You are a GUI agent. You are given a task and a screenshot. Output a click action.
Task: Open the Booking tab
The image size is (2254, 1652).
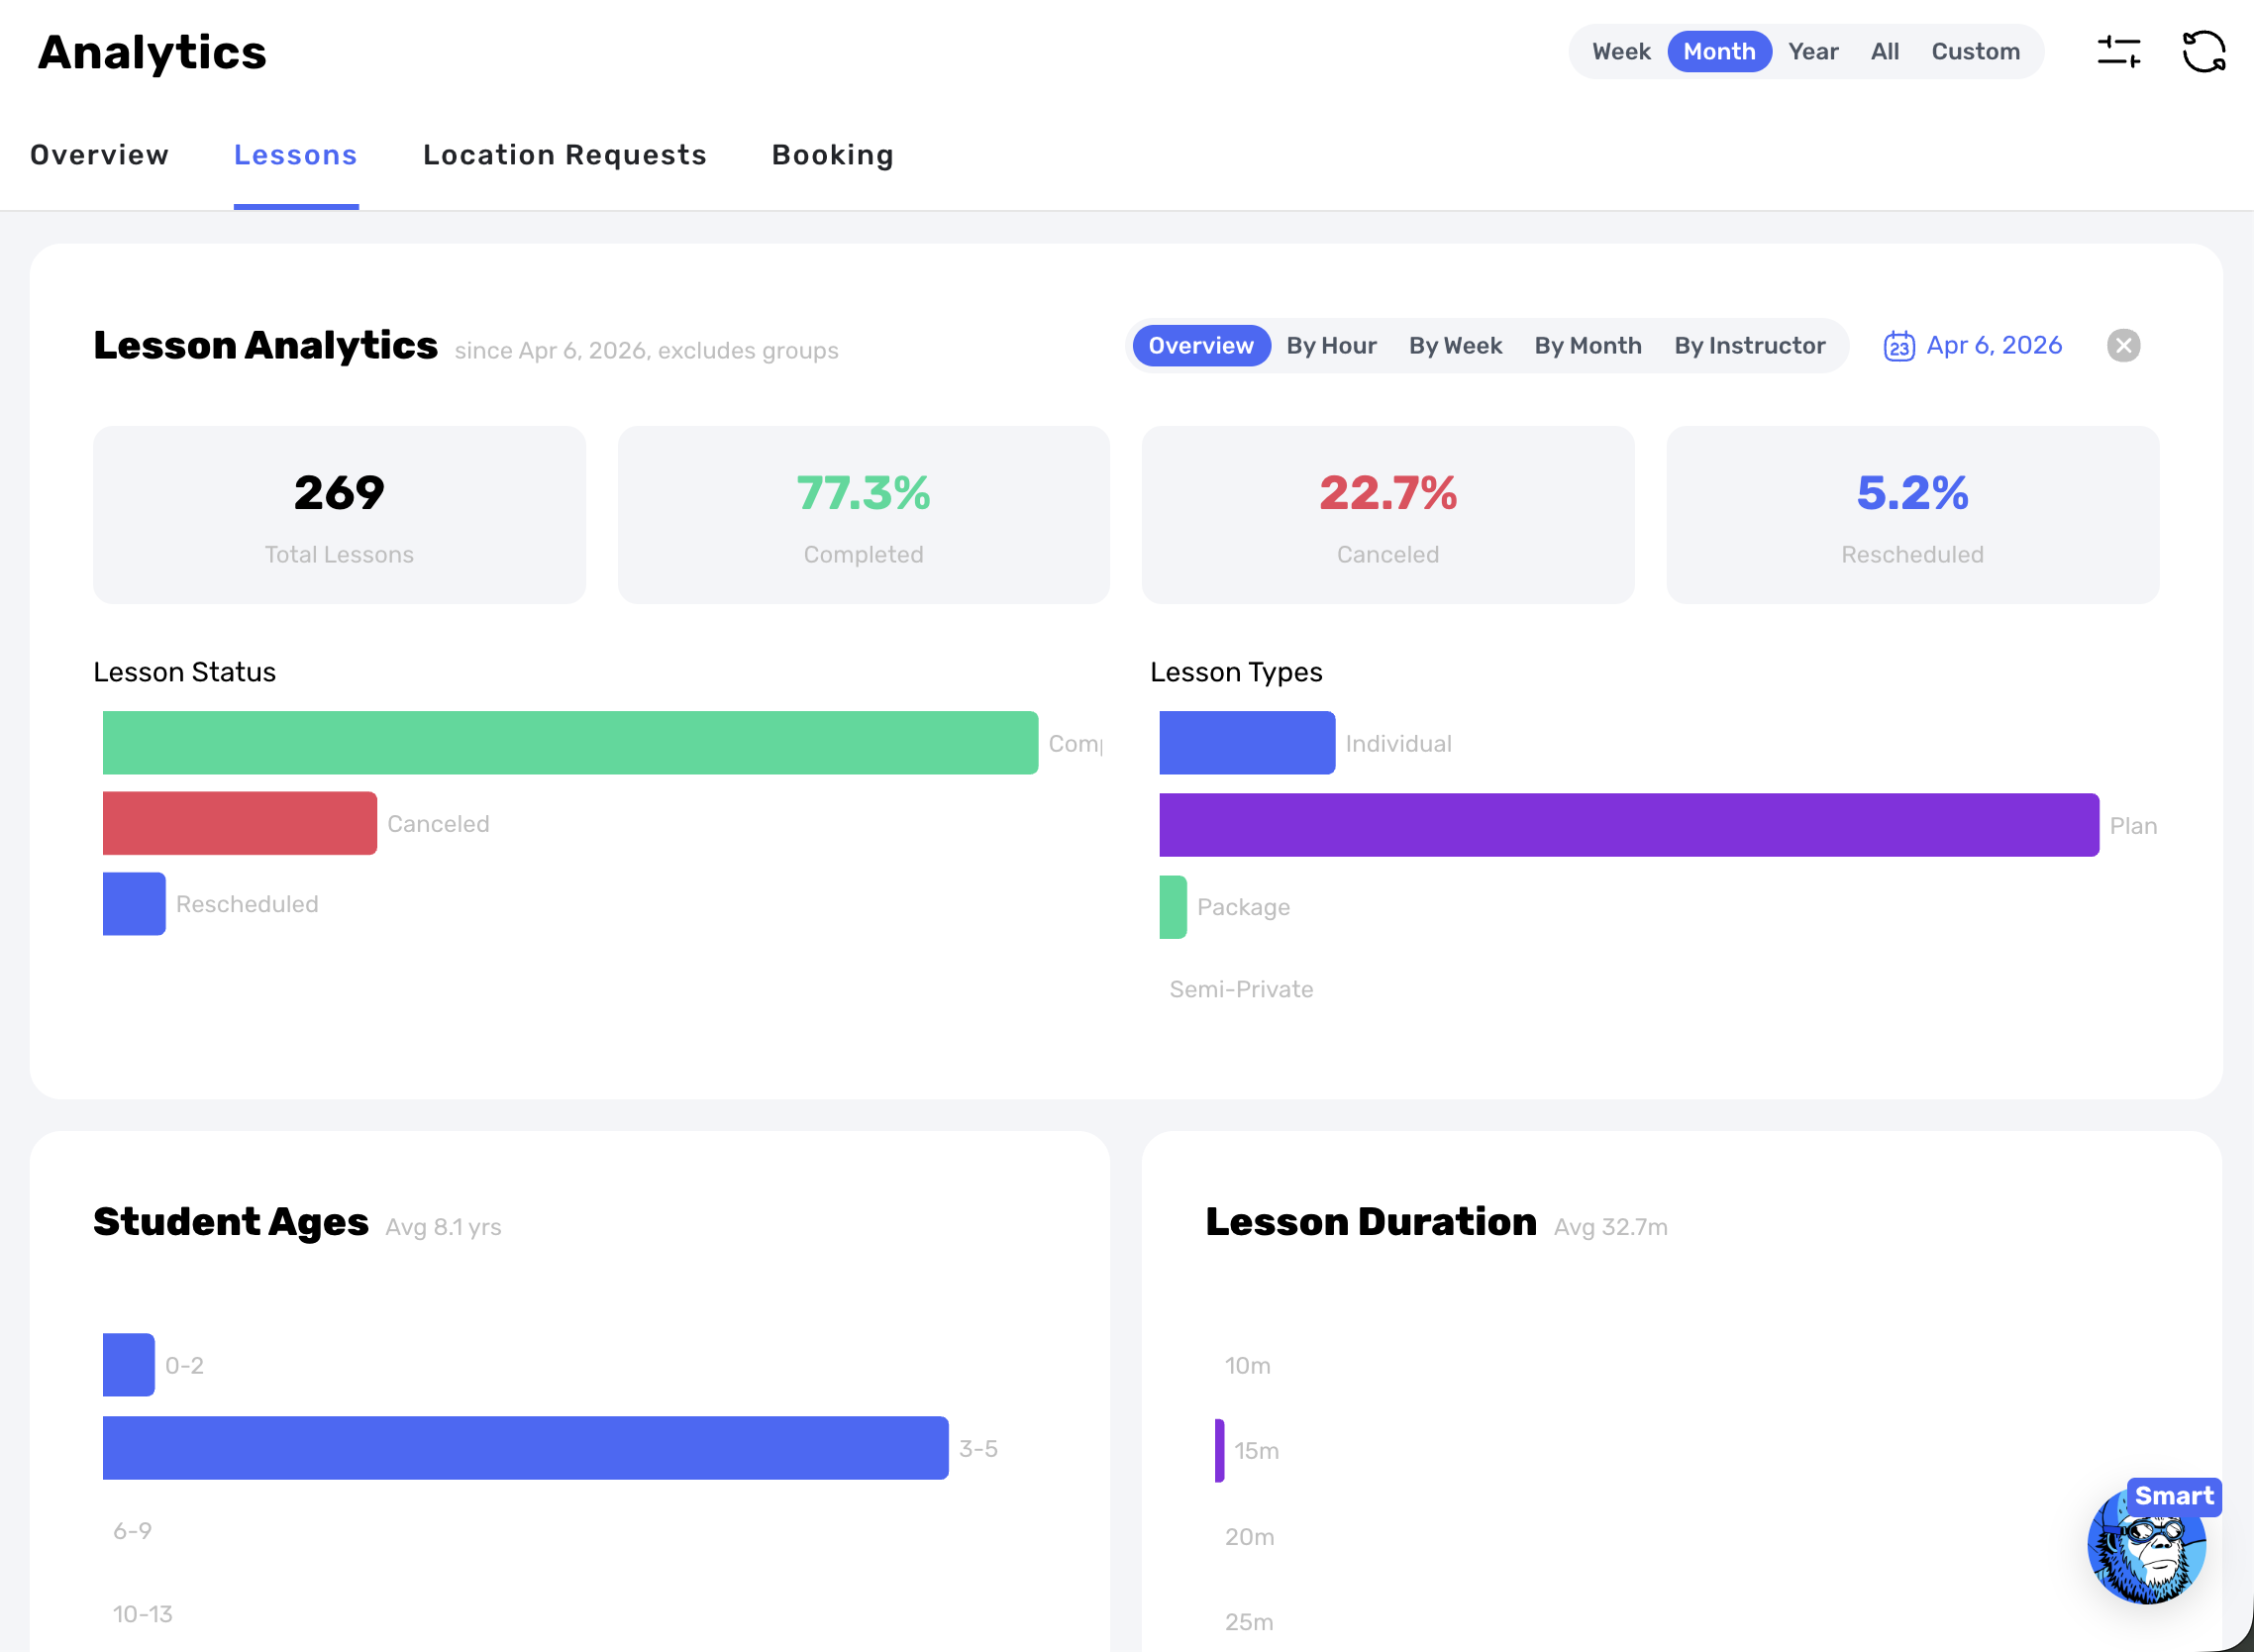point(833,155)
